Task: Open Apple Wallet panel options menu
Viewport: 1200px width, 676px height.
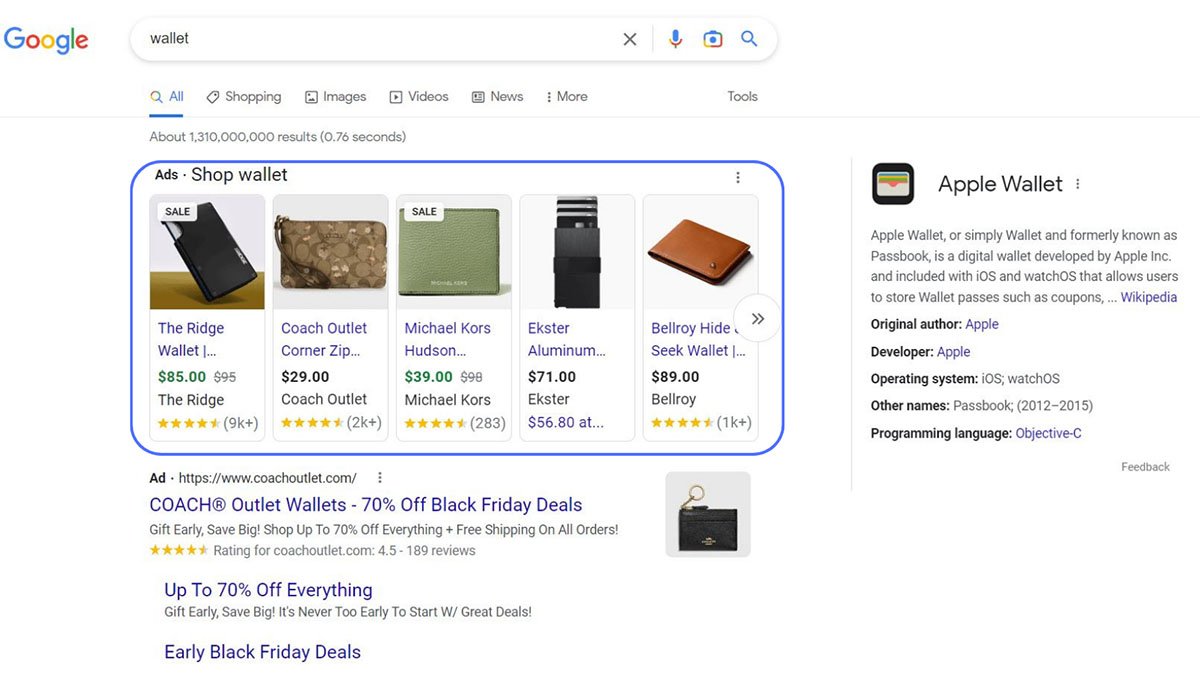Action: coord(1078,184)
